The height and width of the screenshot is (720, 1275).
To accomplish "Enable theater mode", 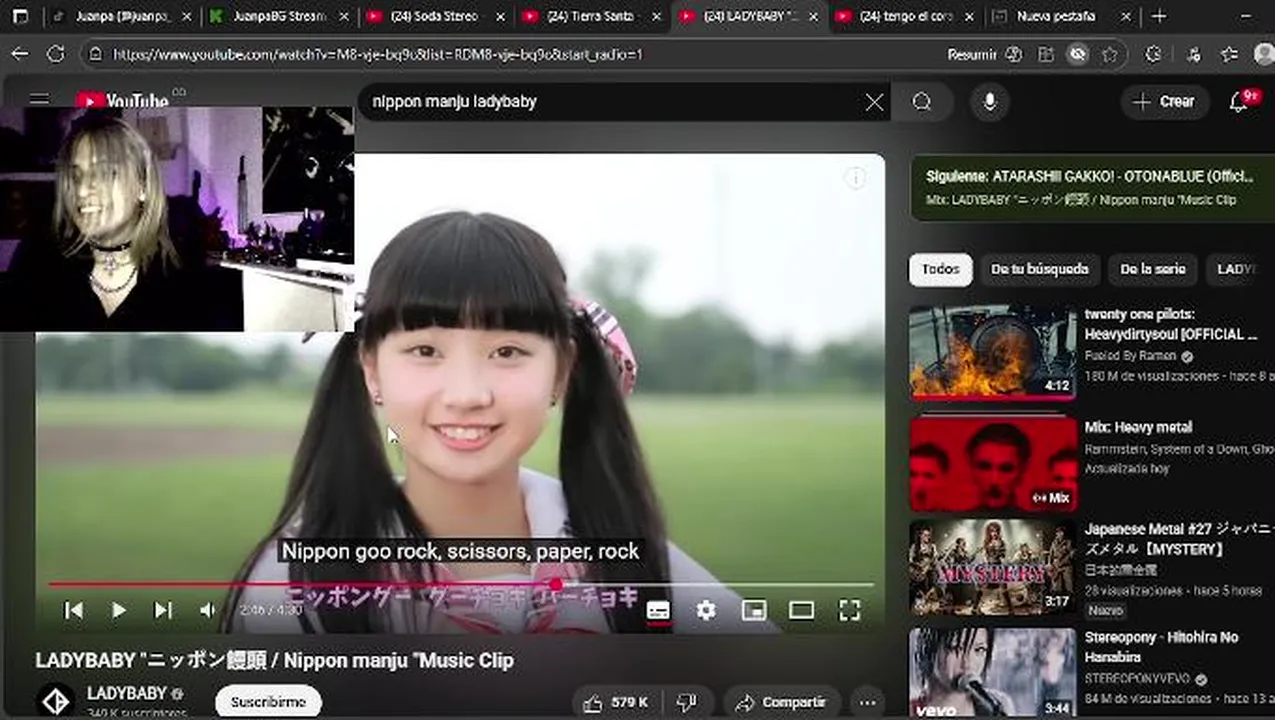I will tap(801, 610).
